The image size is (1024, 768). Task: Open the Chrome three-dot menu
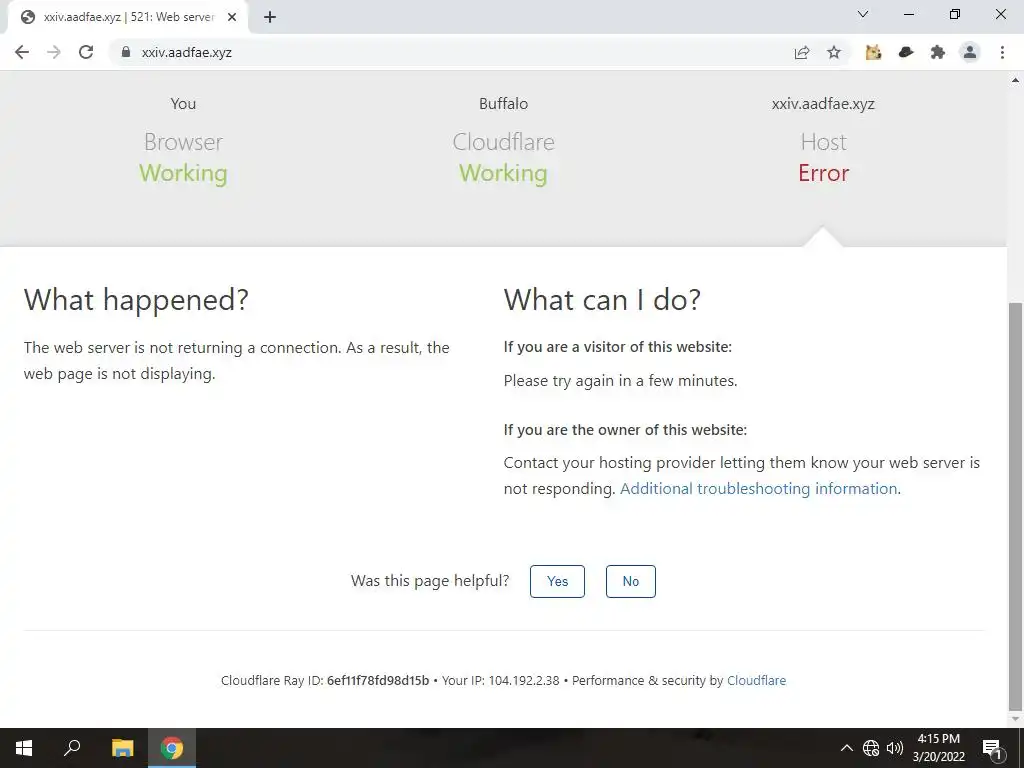1002,52
